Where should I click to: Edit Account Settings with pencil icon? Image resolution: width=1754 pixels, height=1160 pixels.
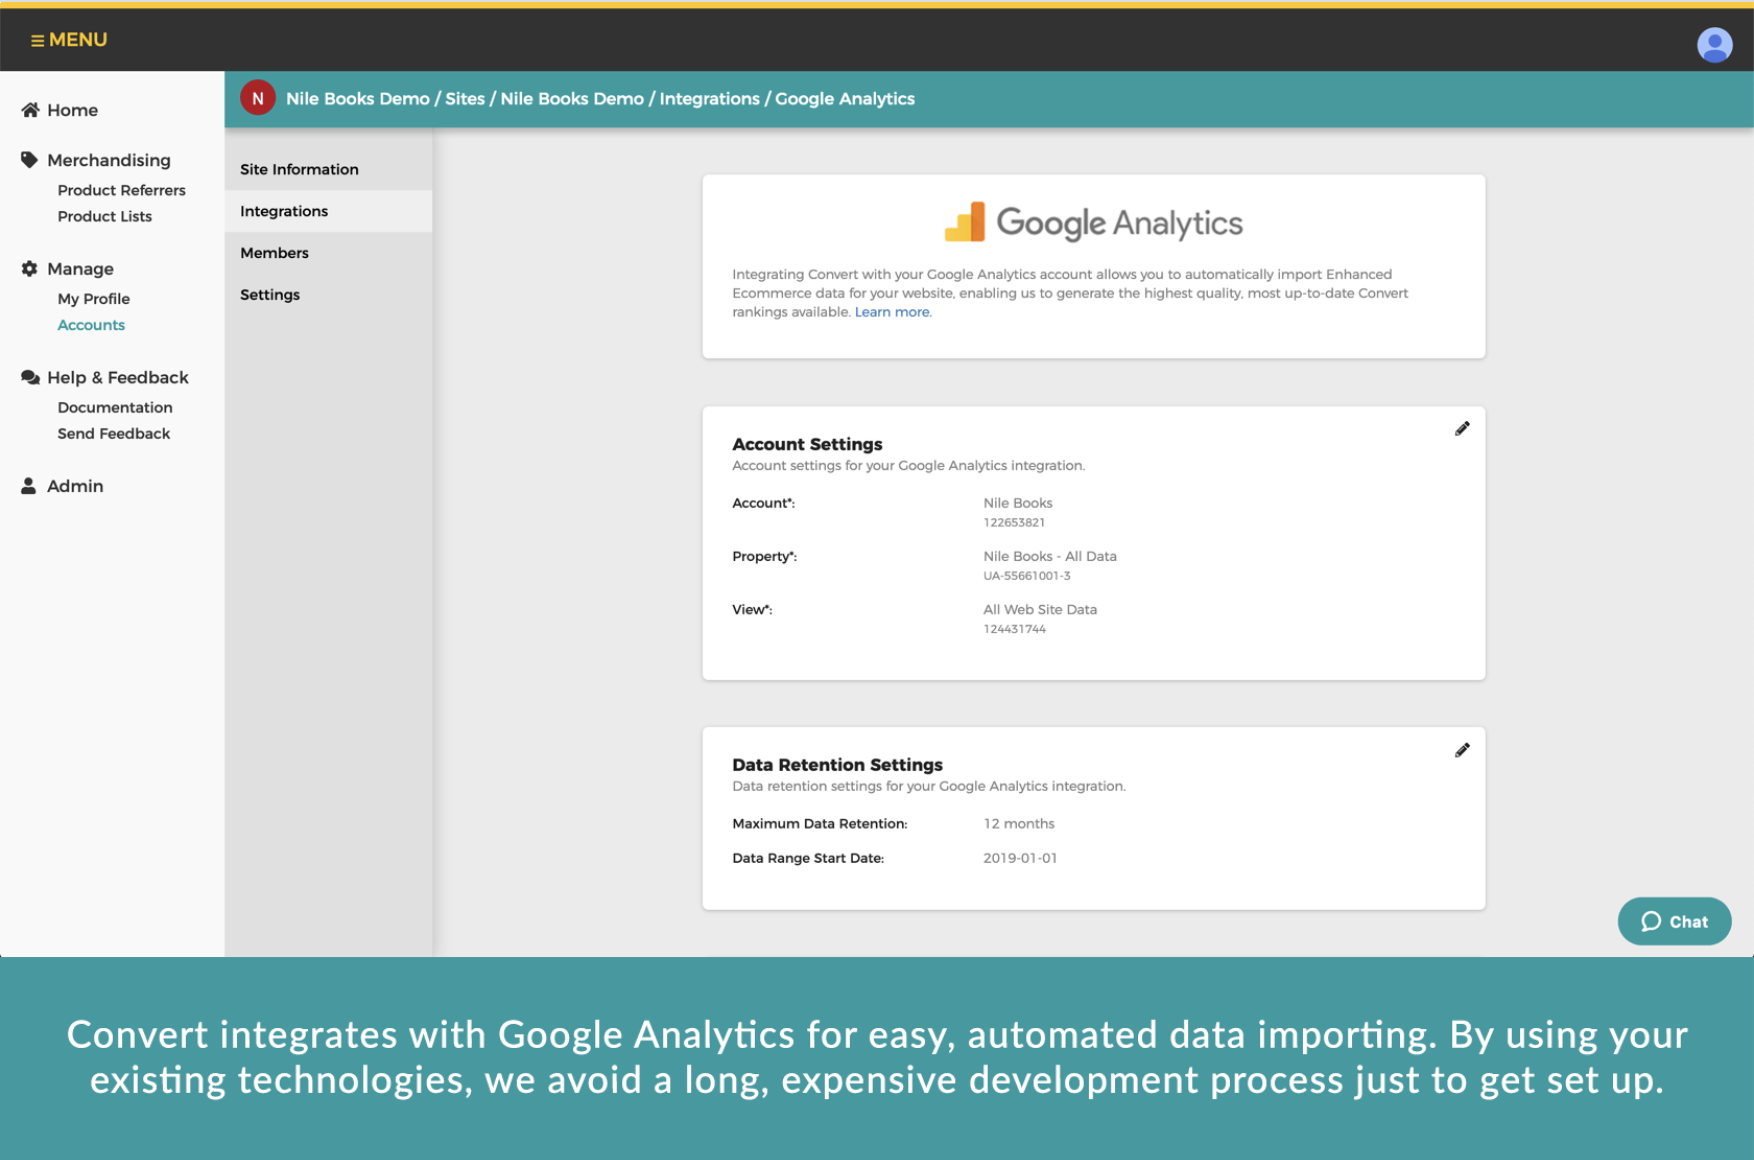(1462, 429)
